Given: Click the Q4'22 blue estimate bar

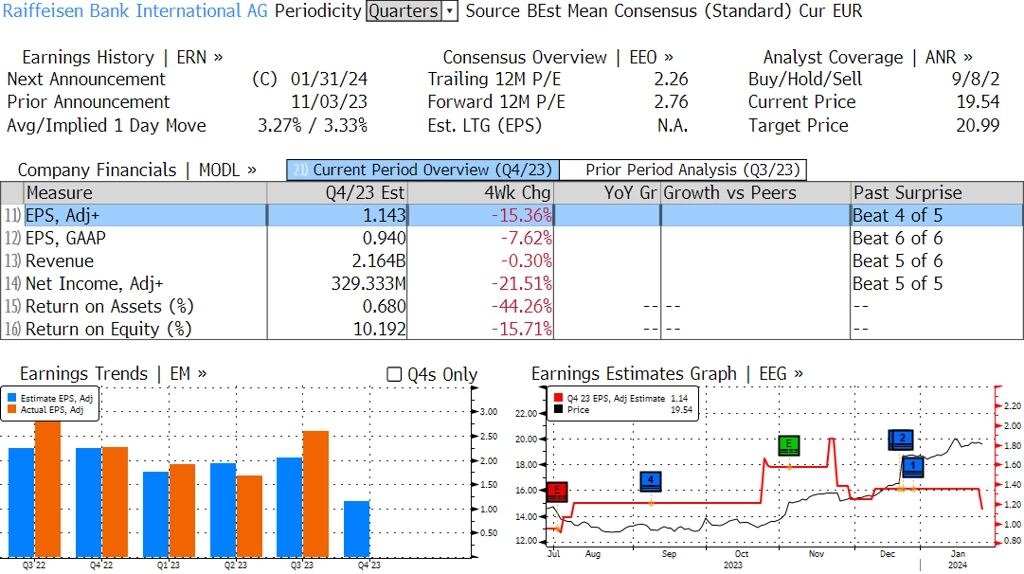Looking at the screenshot, I should point(89,503).
